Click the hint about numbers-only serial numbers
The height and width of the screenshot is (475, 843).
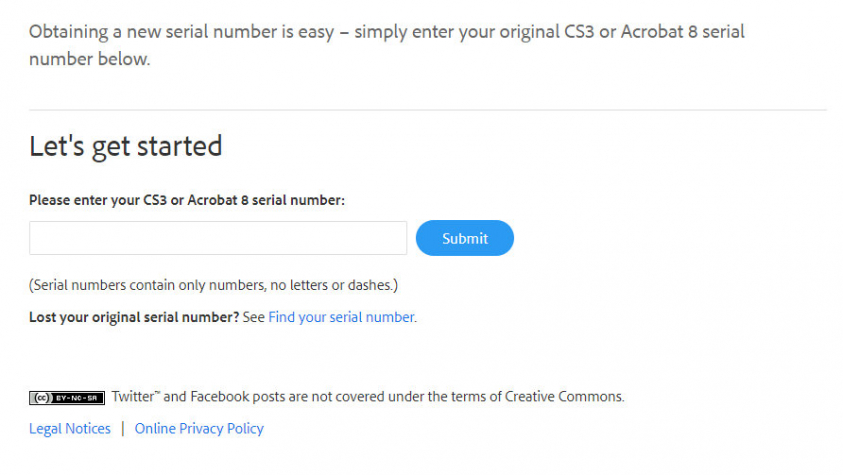pyautogui.click(x=213, y=285)
